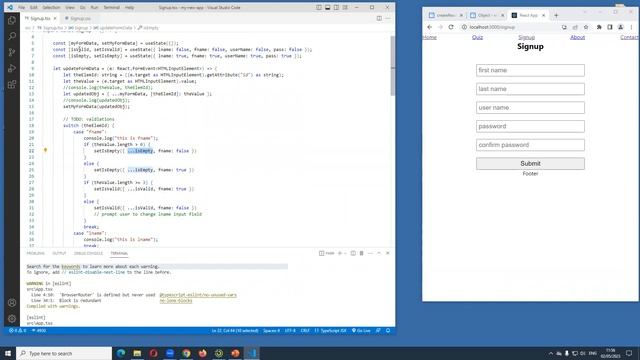Viewport: 640px width, 360px height.
Task: Close the Signup.tsx editor tab
Action: [x=55, y=18]
